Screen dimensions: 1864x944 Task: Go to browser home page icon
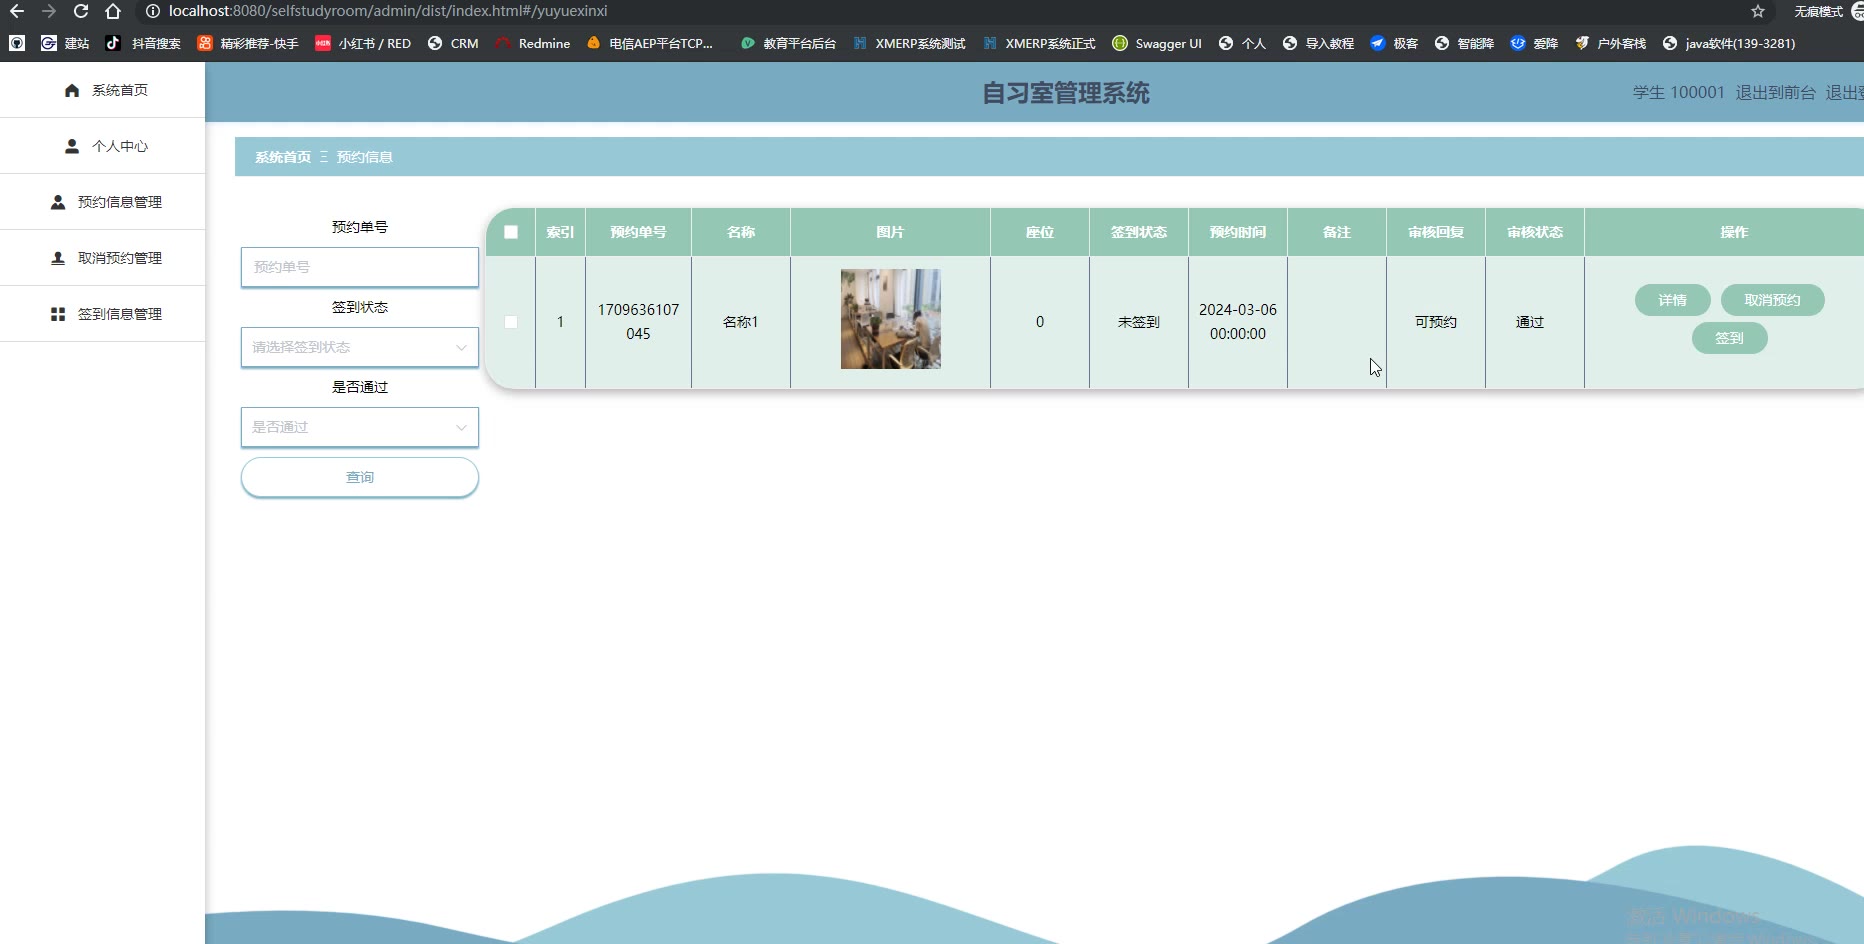coord(113,11)
